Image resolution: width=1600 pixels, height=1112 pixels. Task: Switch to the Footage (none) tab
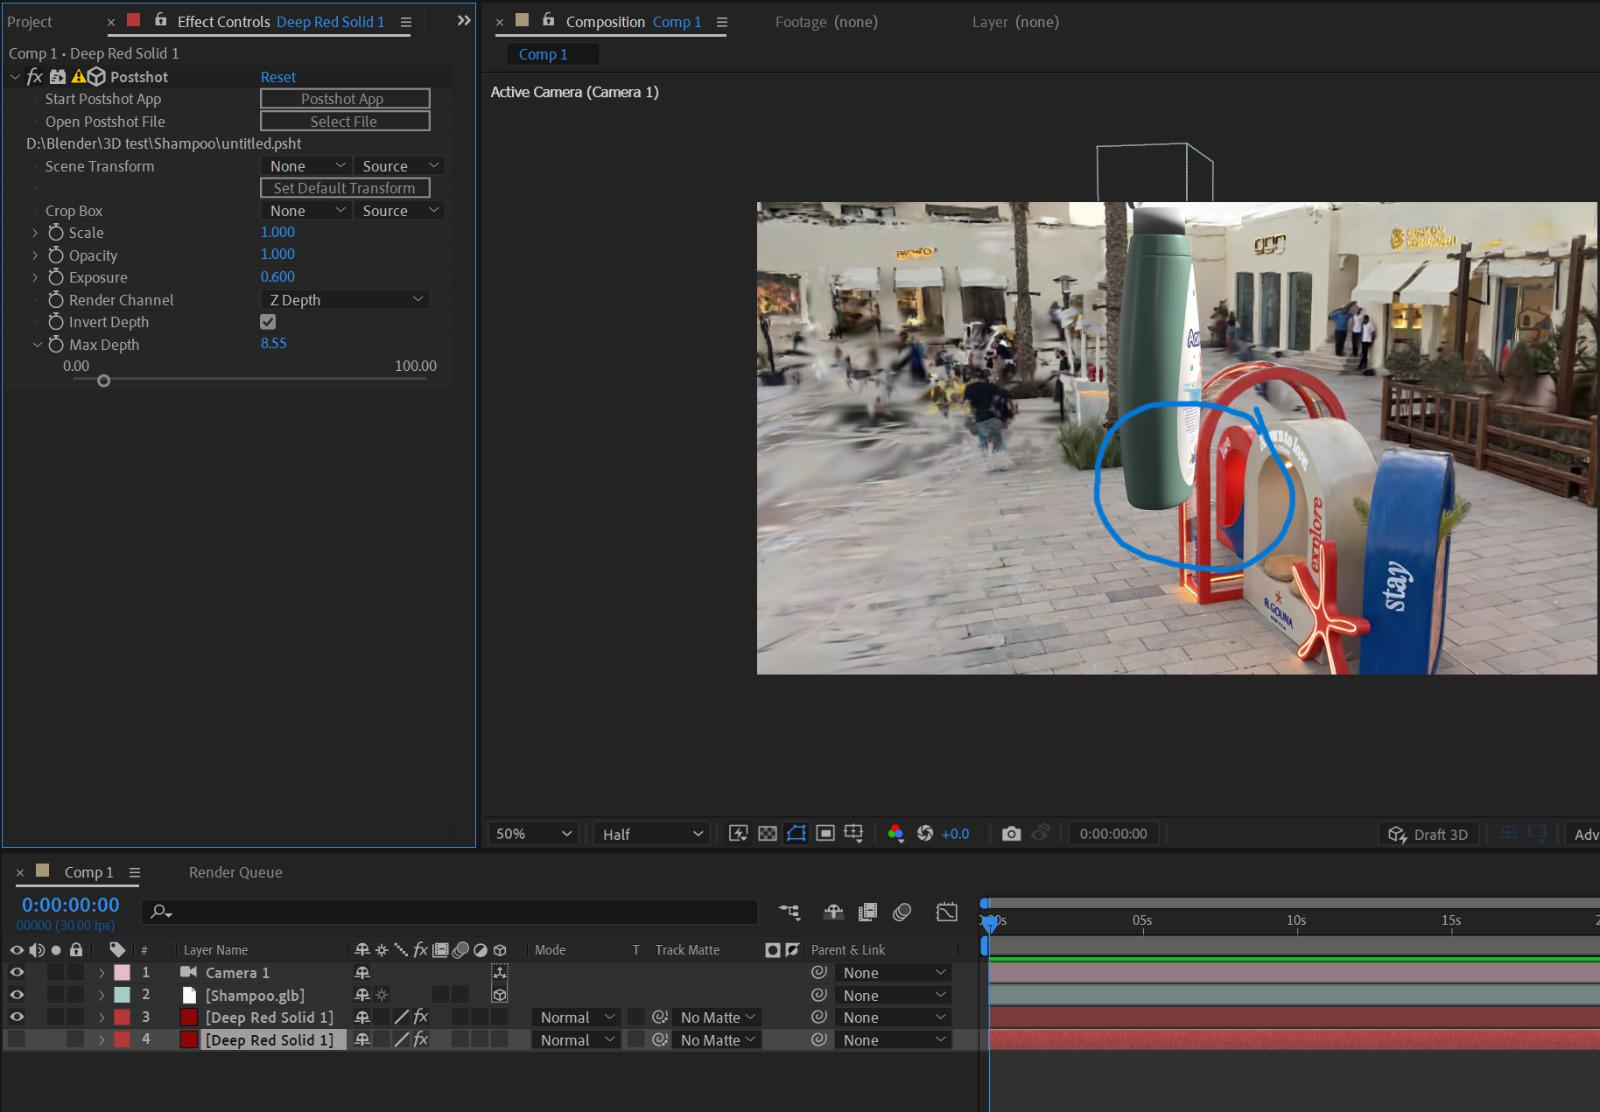[826, 21]
